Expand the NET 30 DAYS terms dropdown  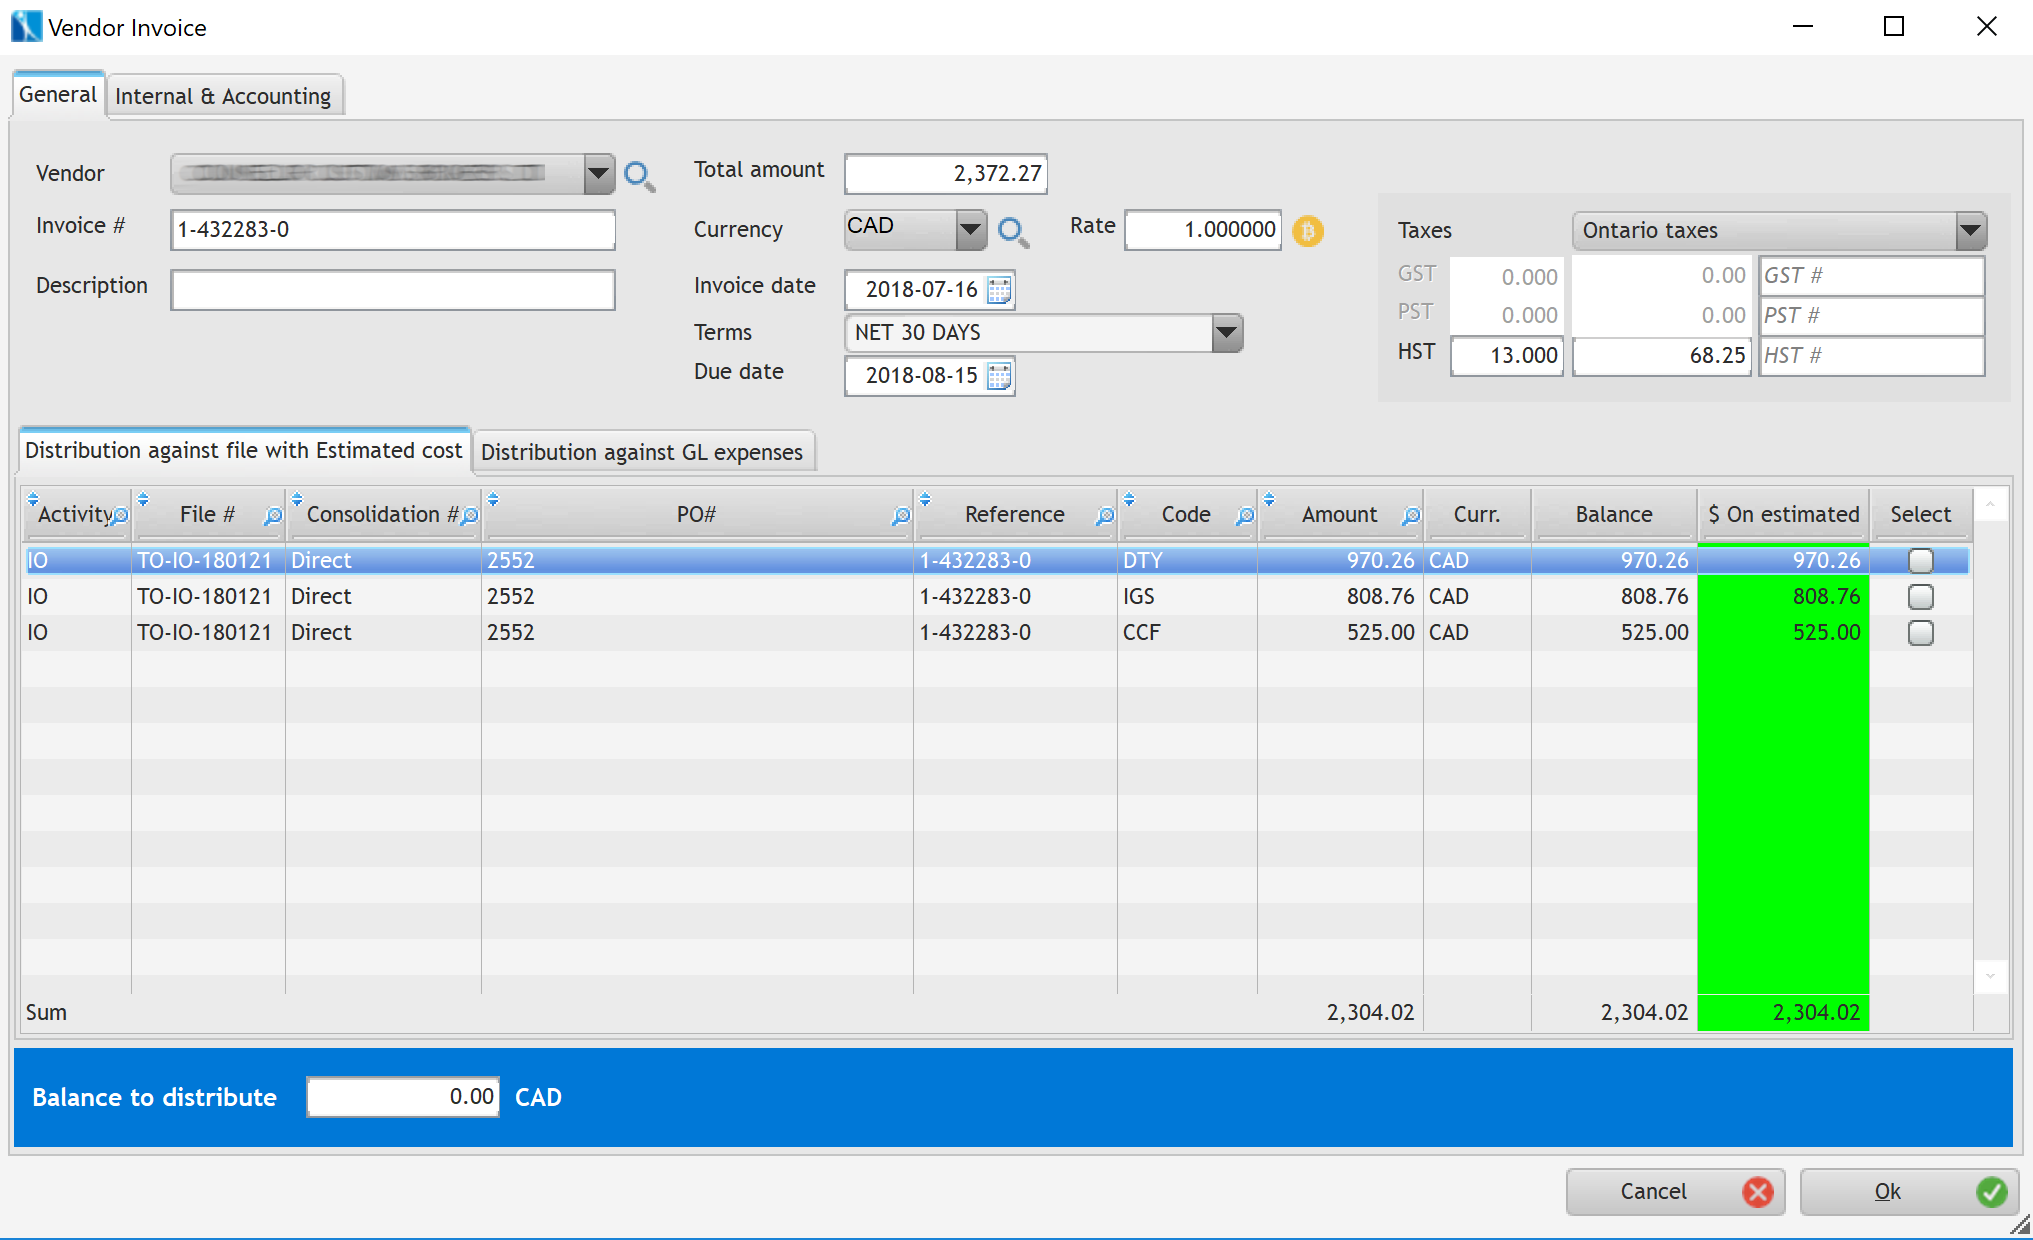point(1226,333)
